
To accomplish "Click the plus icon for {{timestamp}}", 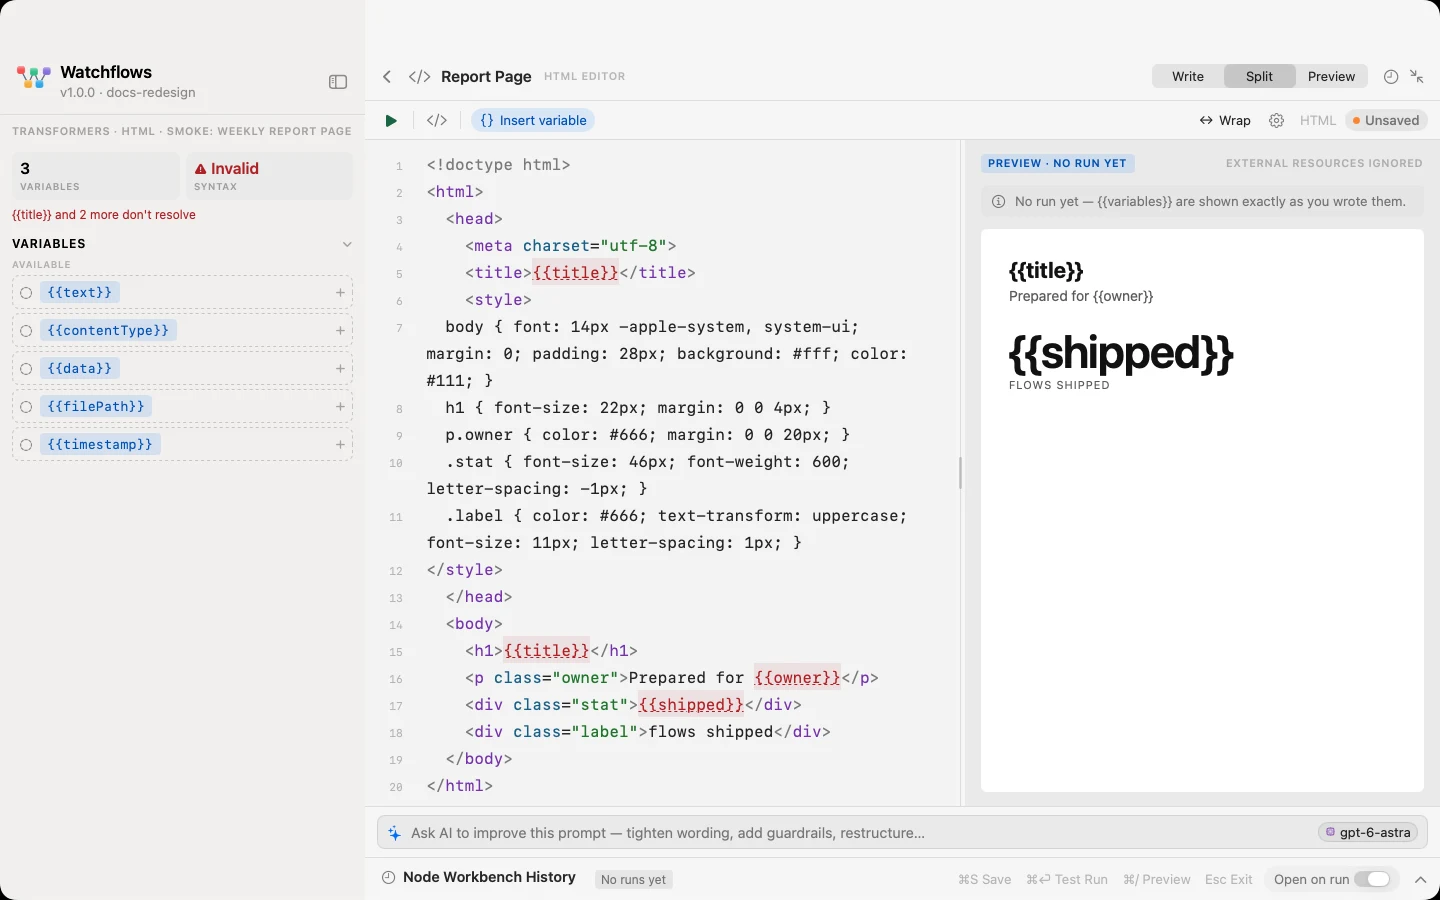I will (x=340, y=445).
